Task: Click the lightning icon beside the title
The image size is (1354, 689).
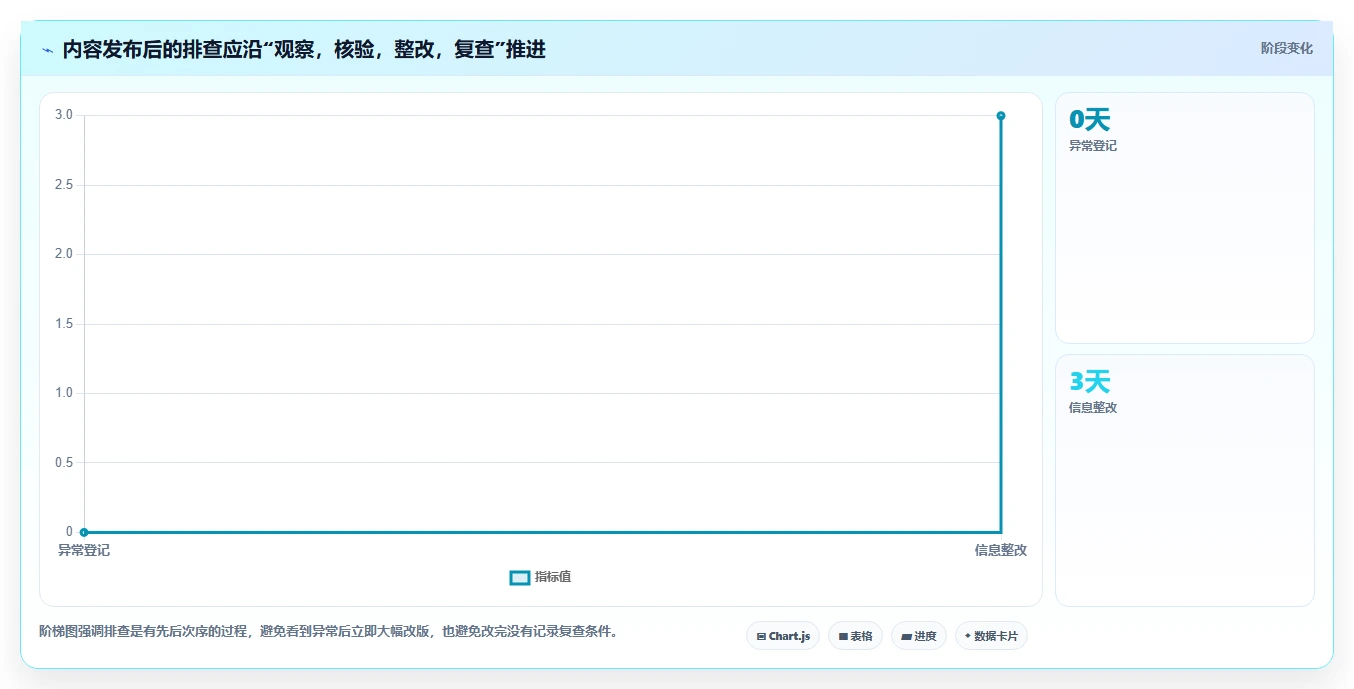Action: (x=47, y=50)
